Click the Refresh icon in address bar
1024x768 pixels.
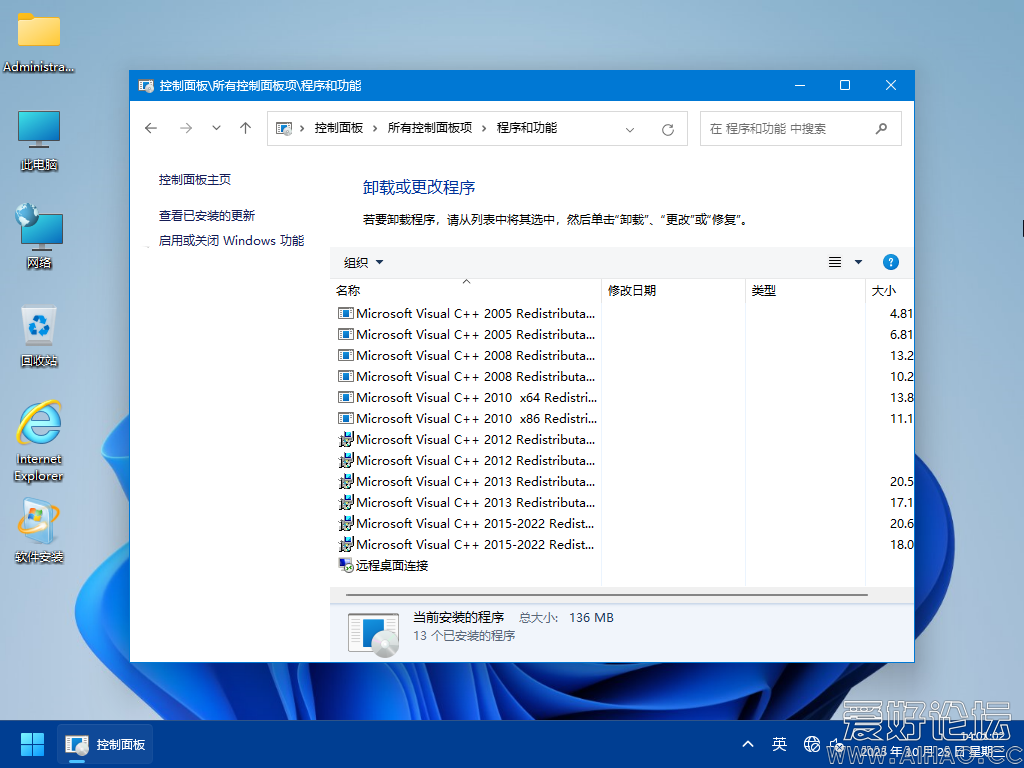[x=667, y=128]
